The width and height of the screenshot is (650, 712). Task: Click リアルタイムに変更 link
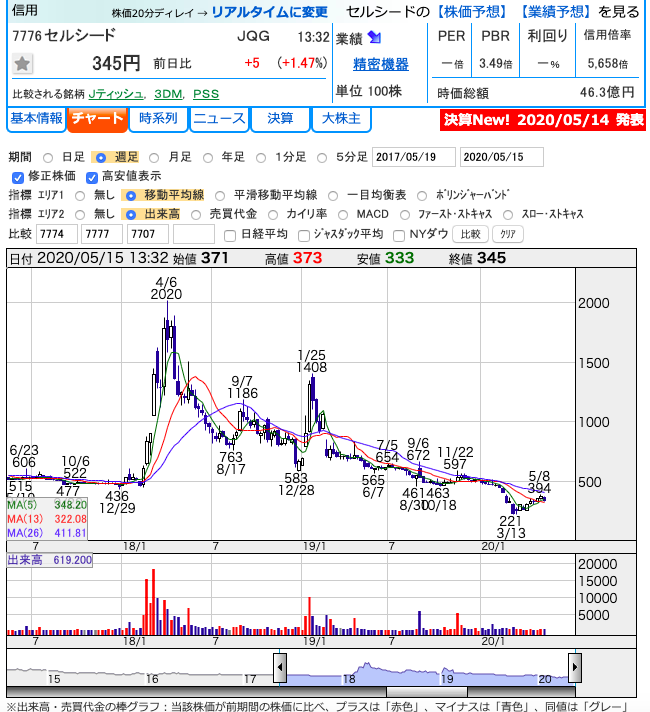coord(270,12)
